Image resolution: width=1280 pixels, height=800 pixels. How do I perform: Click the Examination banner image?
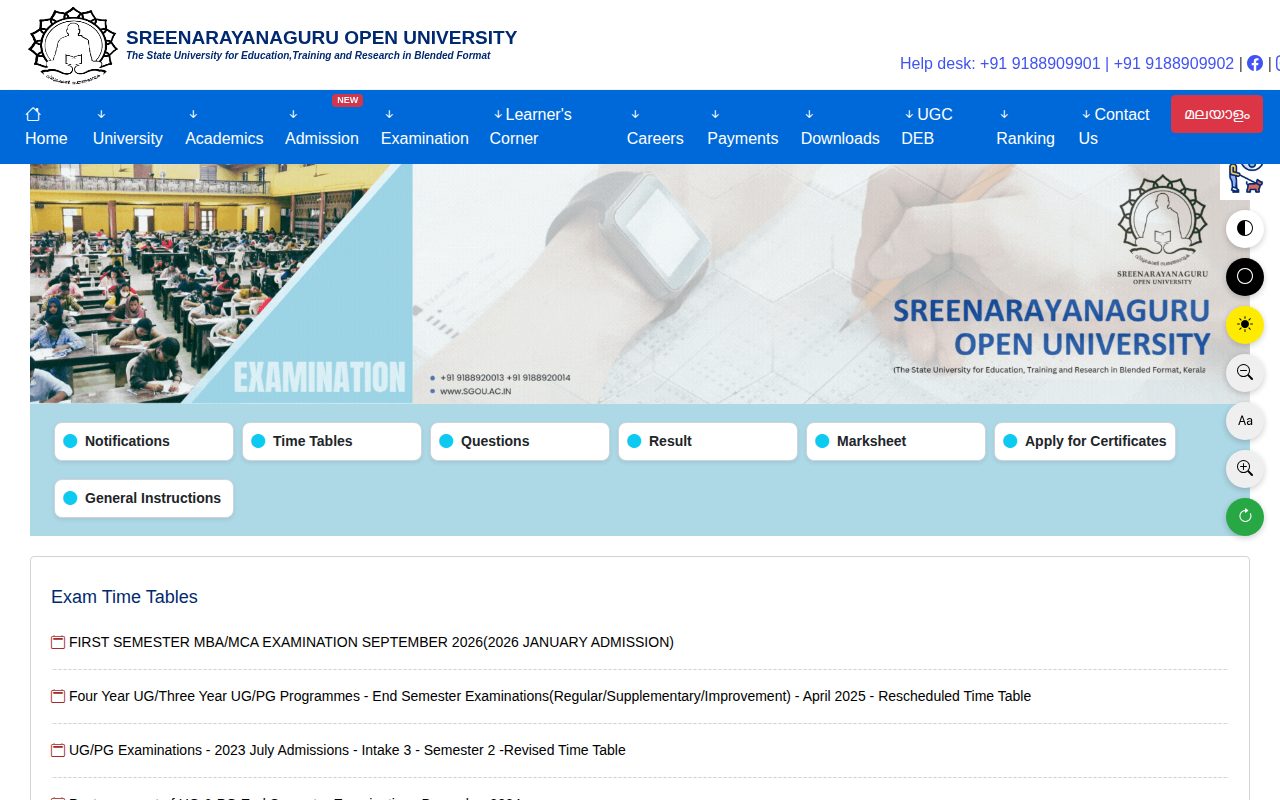tap(640, 284)
